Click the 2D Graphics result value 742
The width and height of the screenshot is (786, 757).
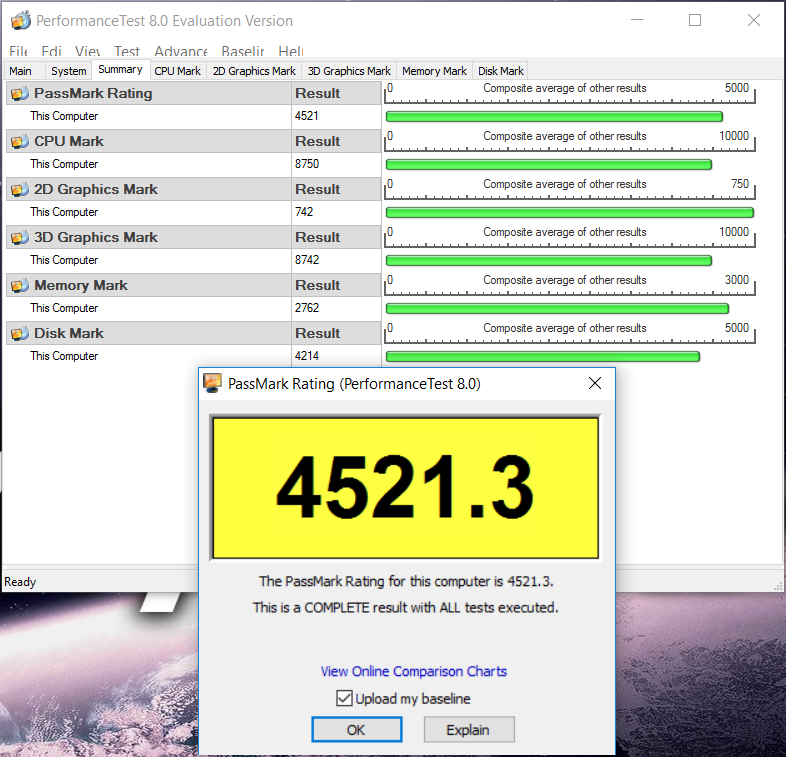304,212
